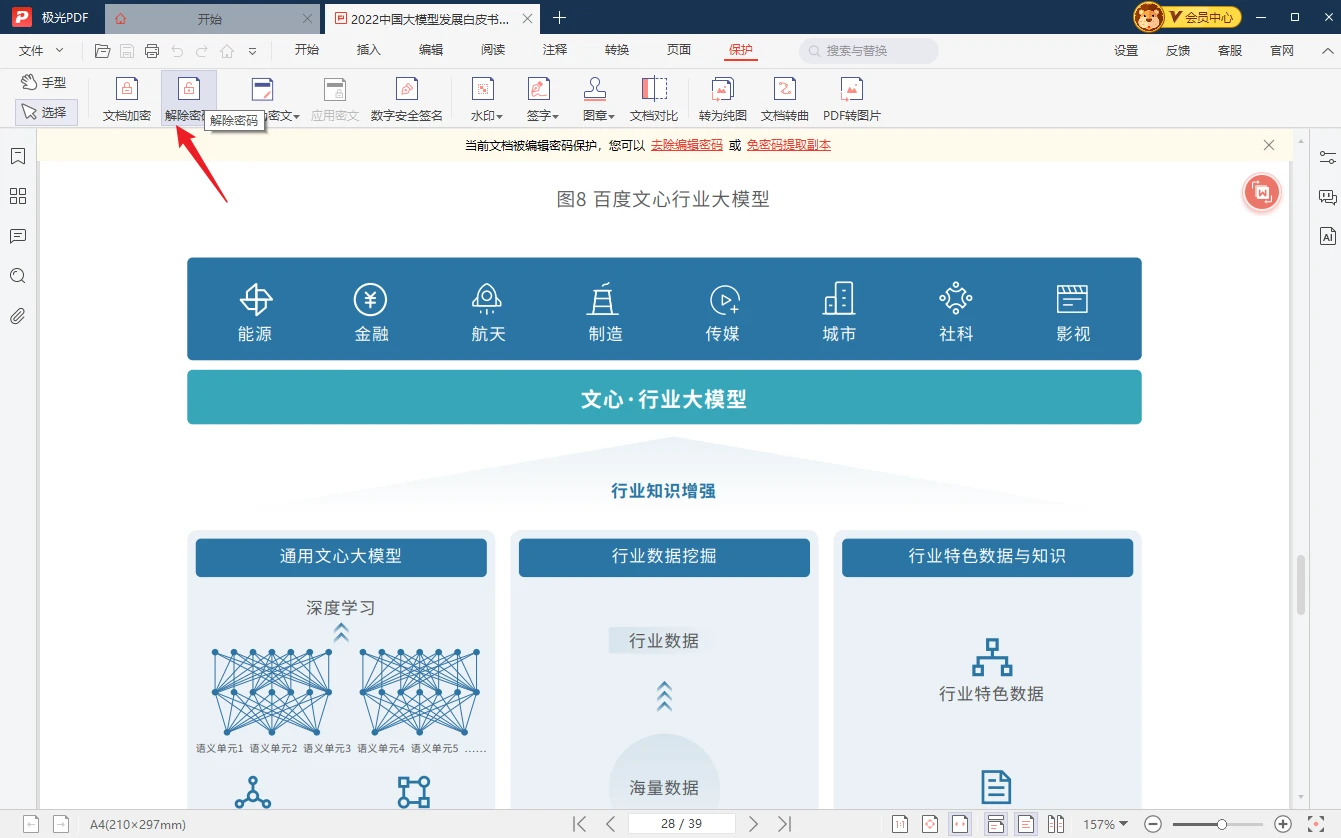Select the Protect (保护) ribbon tab
The width and height of the screenshot is (1341, 838).
[x=741, y=50]
